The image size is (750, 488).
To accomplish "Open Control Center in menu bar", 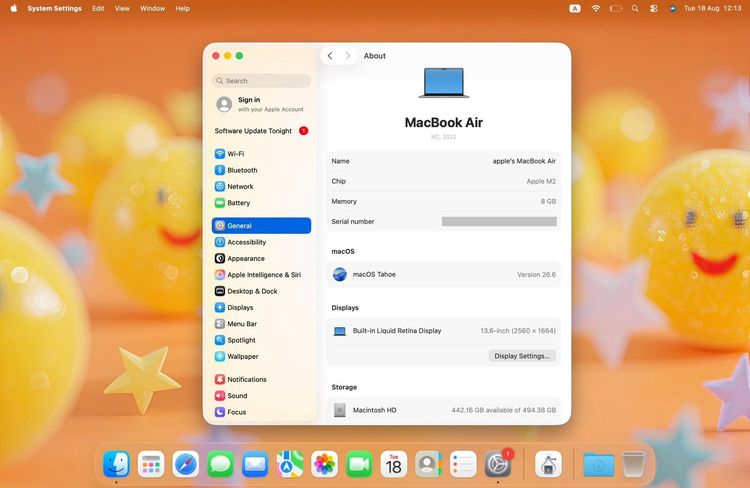I will click(653, 8).
